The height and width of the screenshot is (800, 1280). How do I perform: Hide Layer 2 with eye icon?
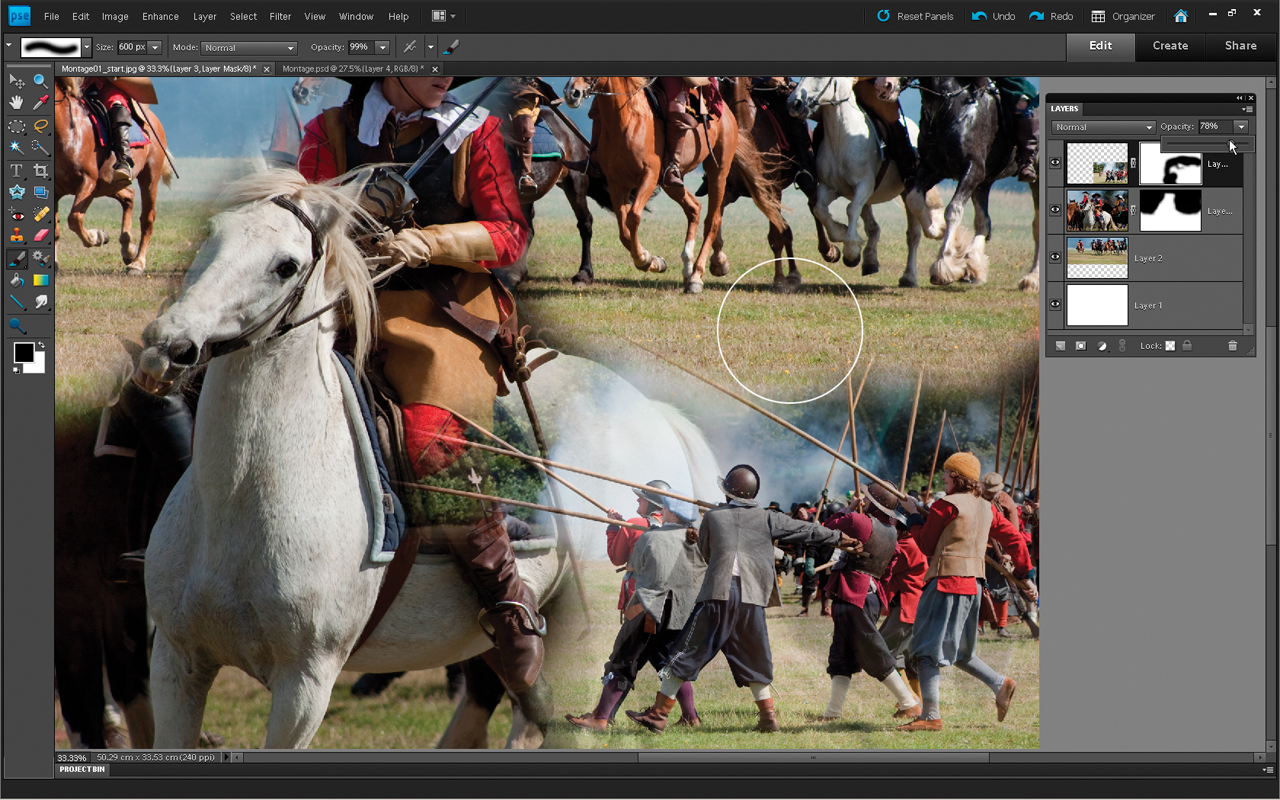click(x=1055, y=257)
